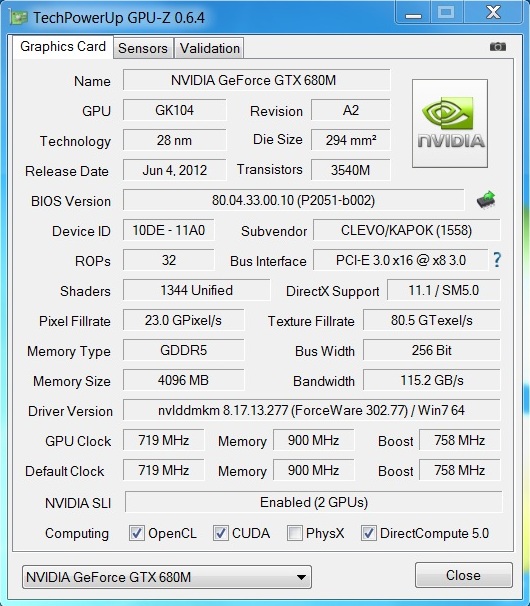Click the BIOS Version field 80.04.33.00.10
Viewport: 530px width, 606px height.
tap(293, 200)
